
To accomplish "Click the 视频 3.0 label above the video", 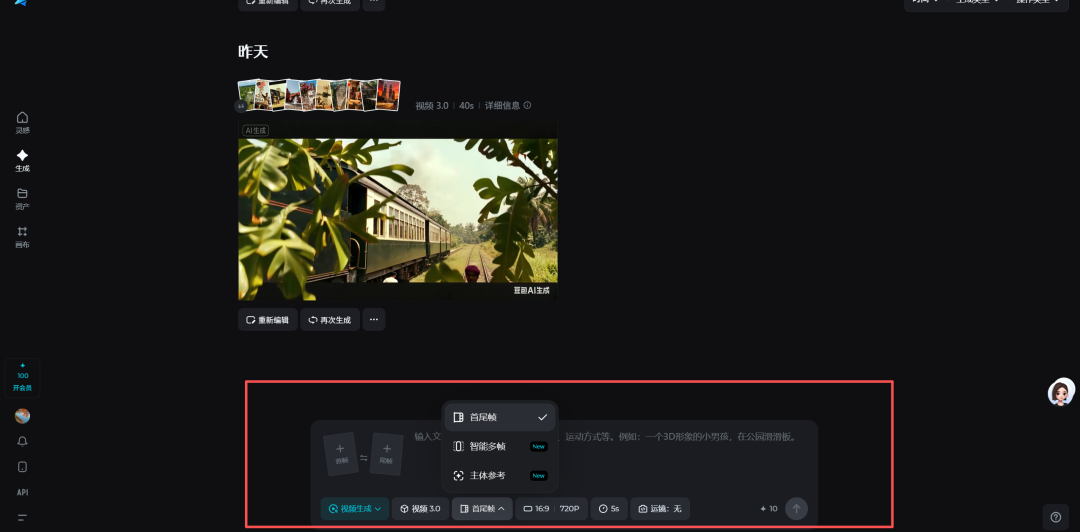I will (432, 105).
